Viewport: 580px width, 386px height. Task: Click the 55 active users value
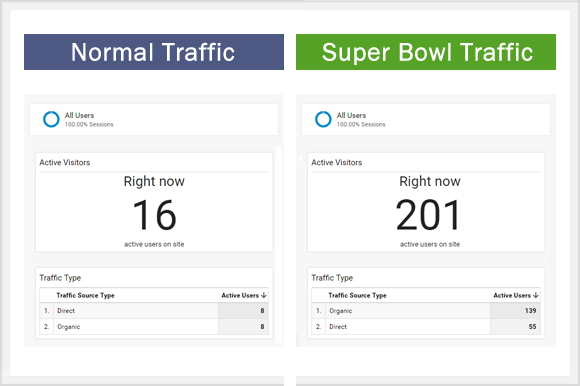click(532, 326)
